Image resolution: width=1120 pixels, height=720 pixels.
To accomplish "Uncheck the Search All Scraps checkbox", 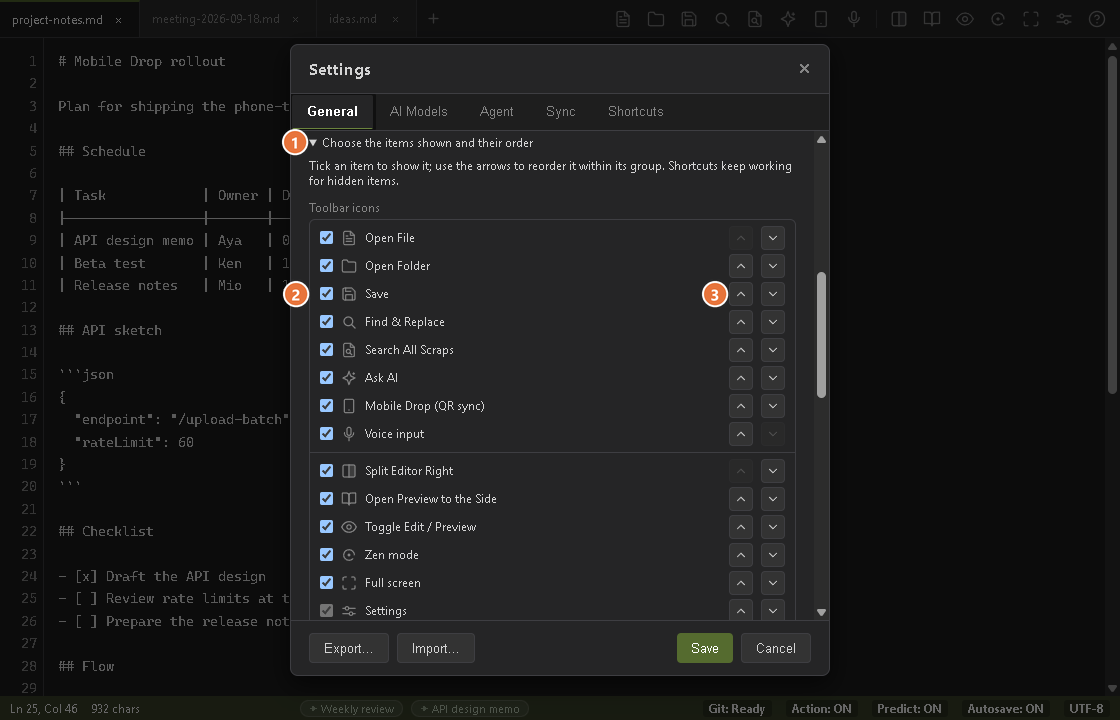I will tap(326, 349).
